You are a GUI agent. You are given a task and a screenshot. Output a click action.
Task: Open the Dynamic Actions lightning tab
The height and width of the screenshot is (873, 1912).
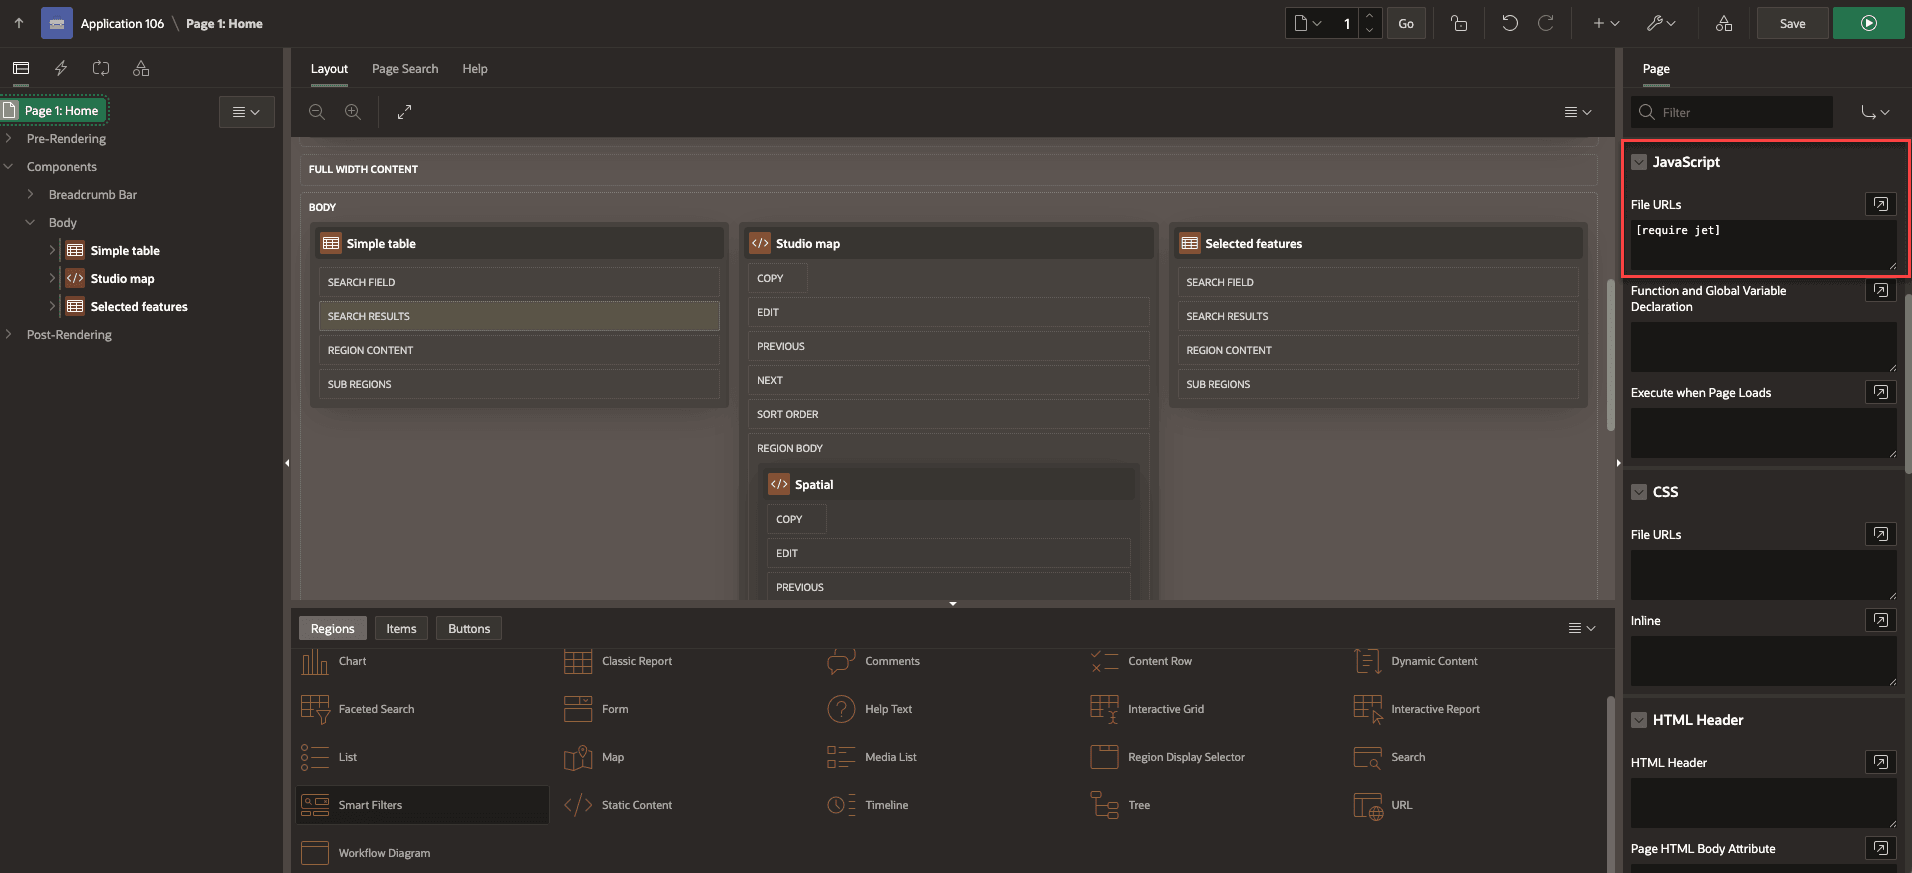tap(61, 68)
